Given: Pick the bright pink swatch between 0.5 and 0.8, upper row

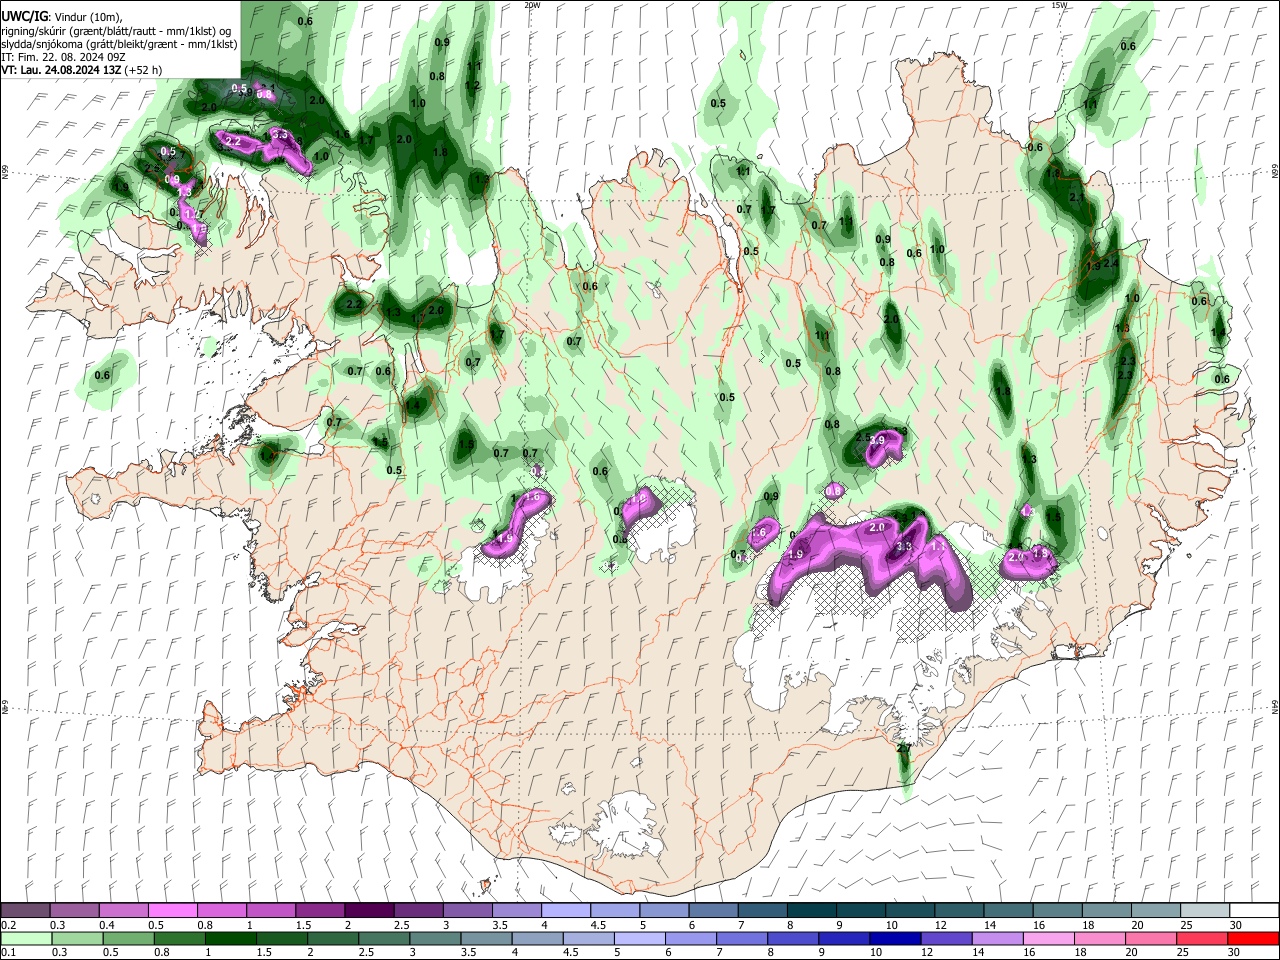Looking at the screenshot, I should 172,911.
